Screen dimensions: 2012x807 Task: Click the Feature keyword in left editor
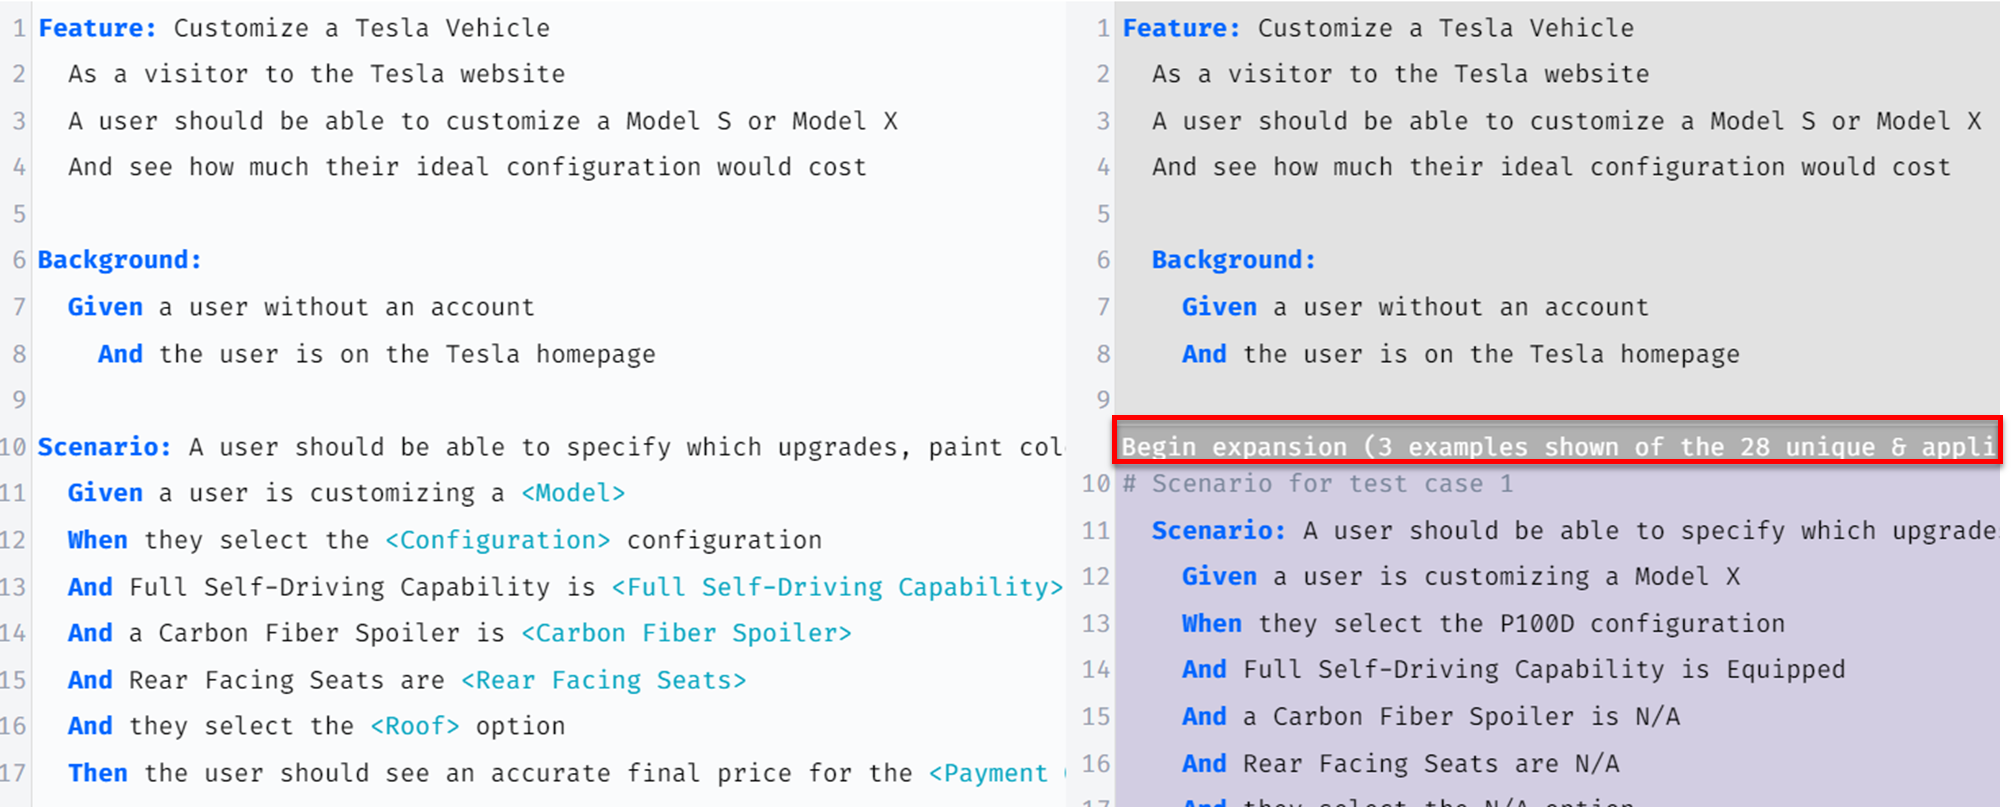click(x=97, y=28)
